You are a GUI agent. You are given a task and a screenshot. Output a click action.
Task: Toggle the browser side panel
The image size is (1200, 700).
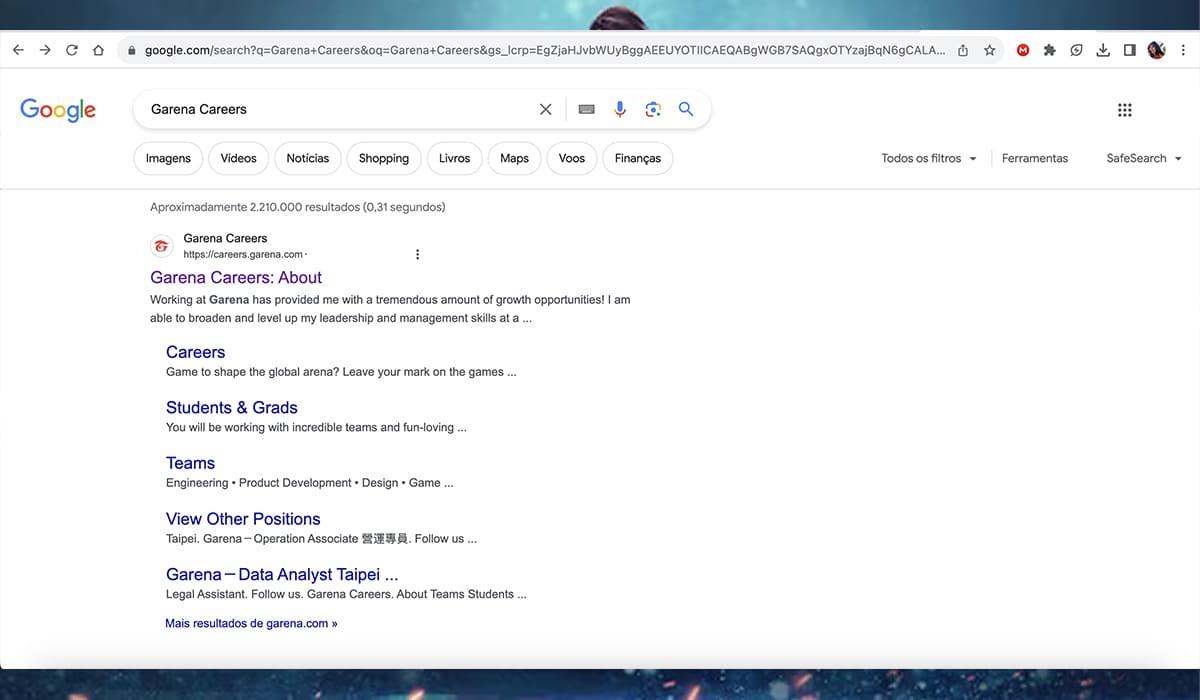coord(1129,50)
